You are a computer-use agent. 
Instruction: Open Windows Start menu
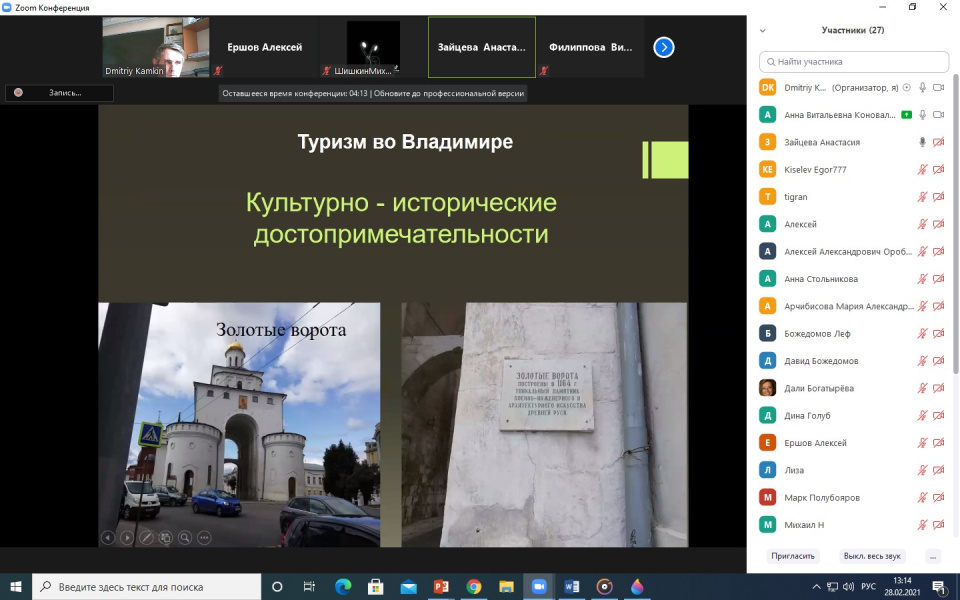tap(16, 587)
